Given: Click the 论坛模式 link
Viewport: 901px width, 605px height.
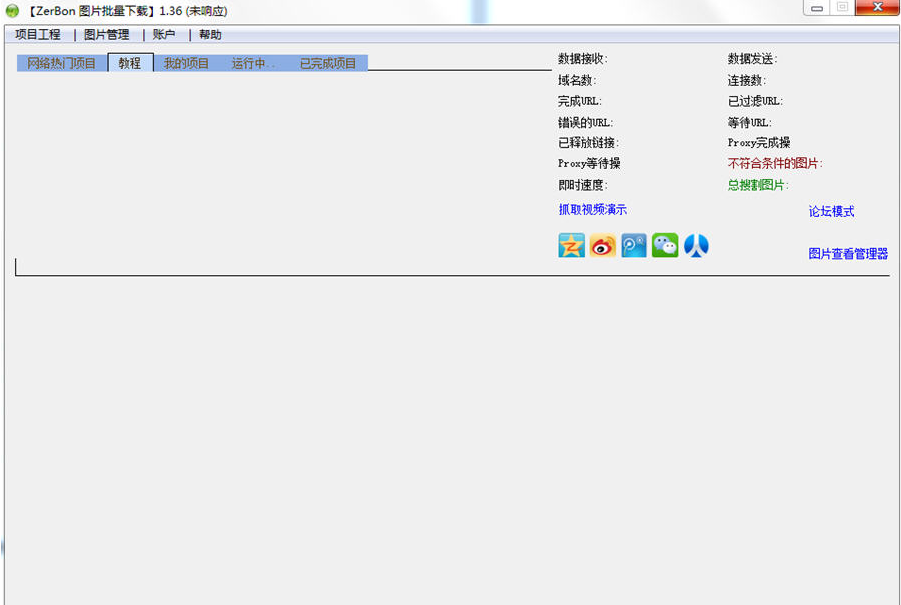Looking at the screenshot, I should 831,211.
